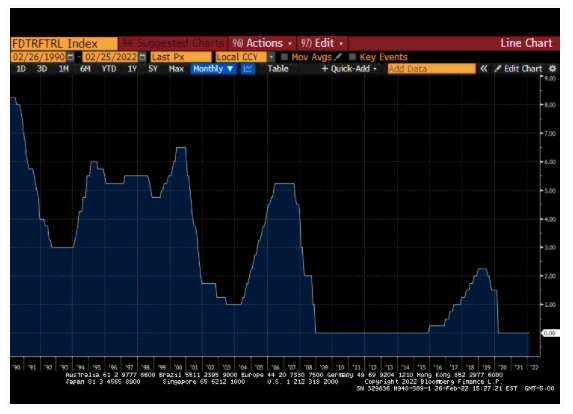573x414 pixels.
Task: Select the 5Y time range
Action: (153, 69)
